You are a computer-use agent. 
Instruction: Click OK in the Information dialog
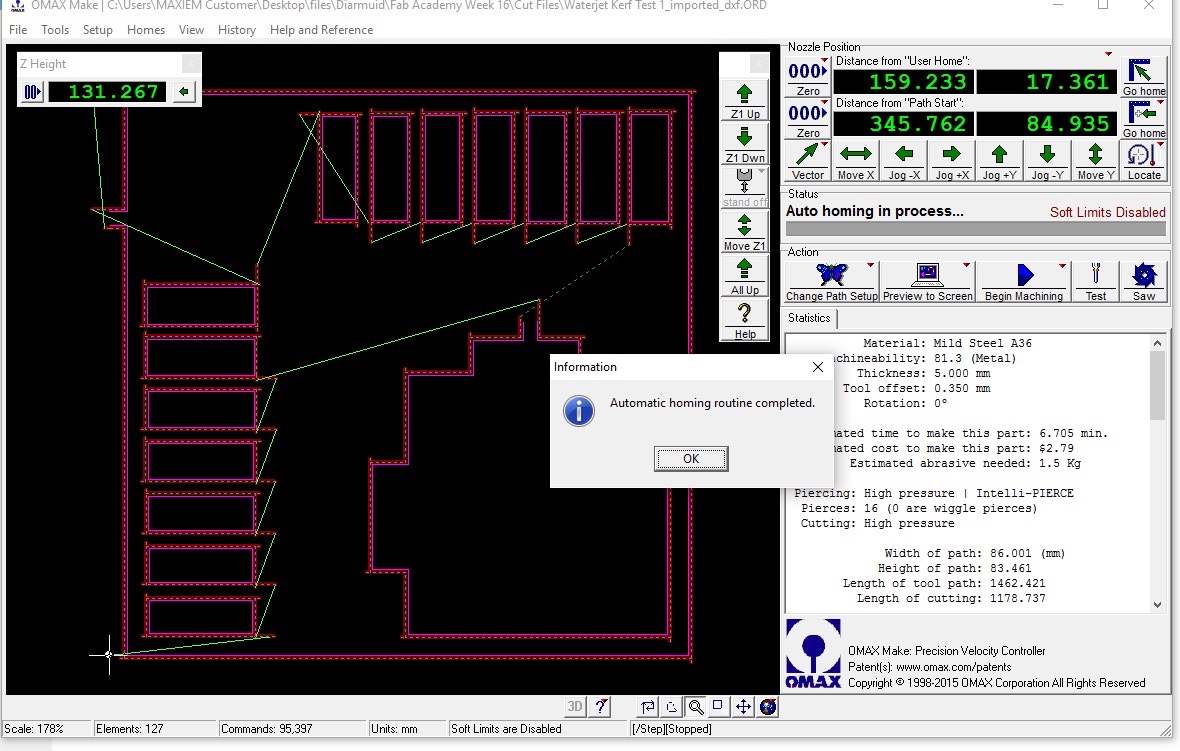[x=691, y=458]
